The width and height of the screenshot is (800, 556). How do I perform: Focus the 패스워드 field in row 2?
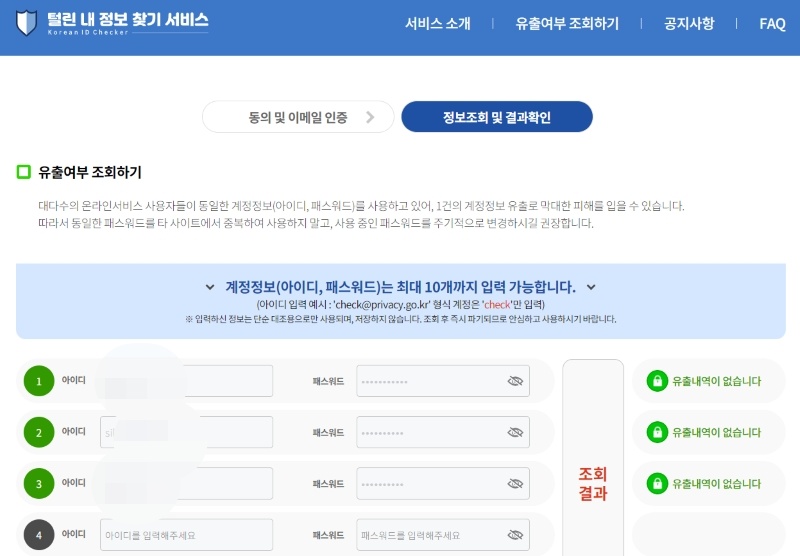coord(443,432)
